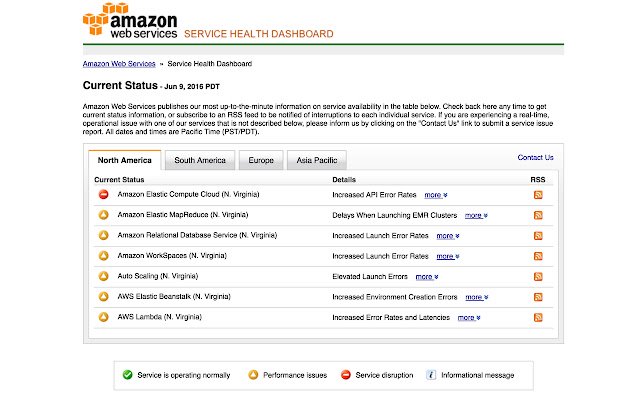The height and width of the screenshot is (400, 640).
Task: Click Amazon WorkSpaces (N. Virginia) row text
Action: tap(172, 256)
